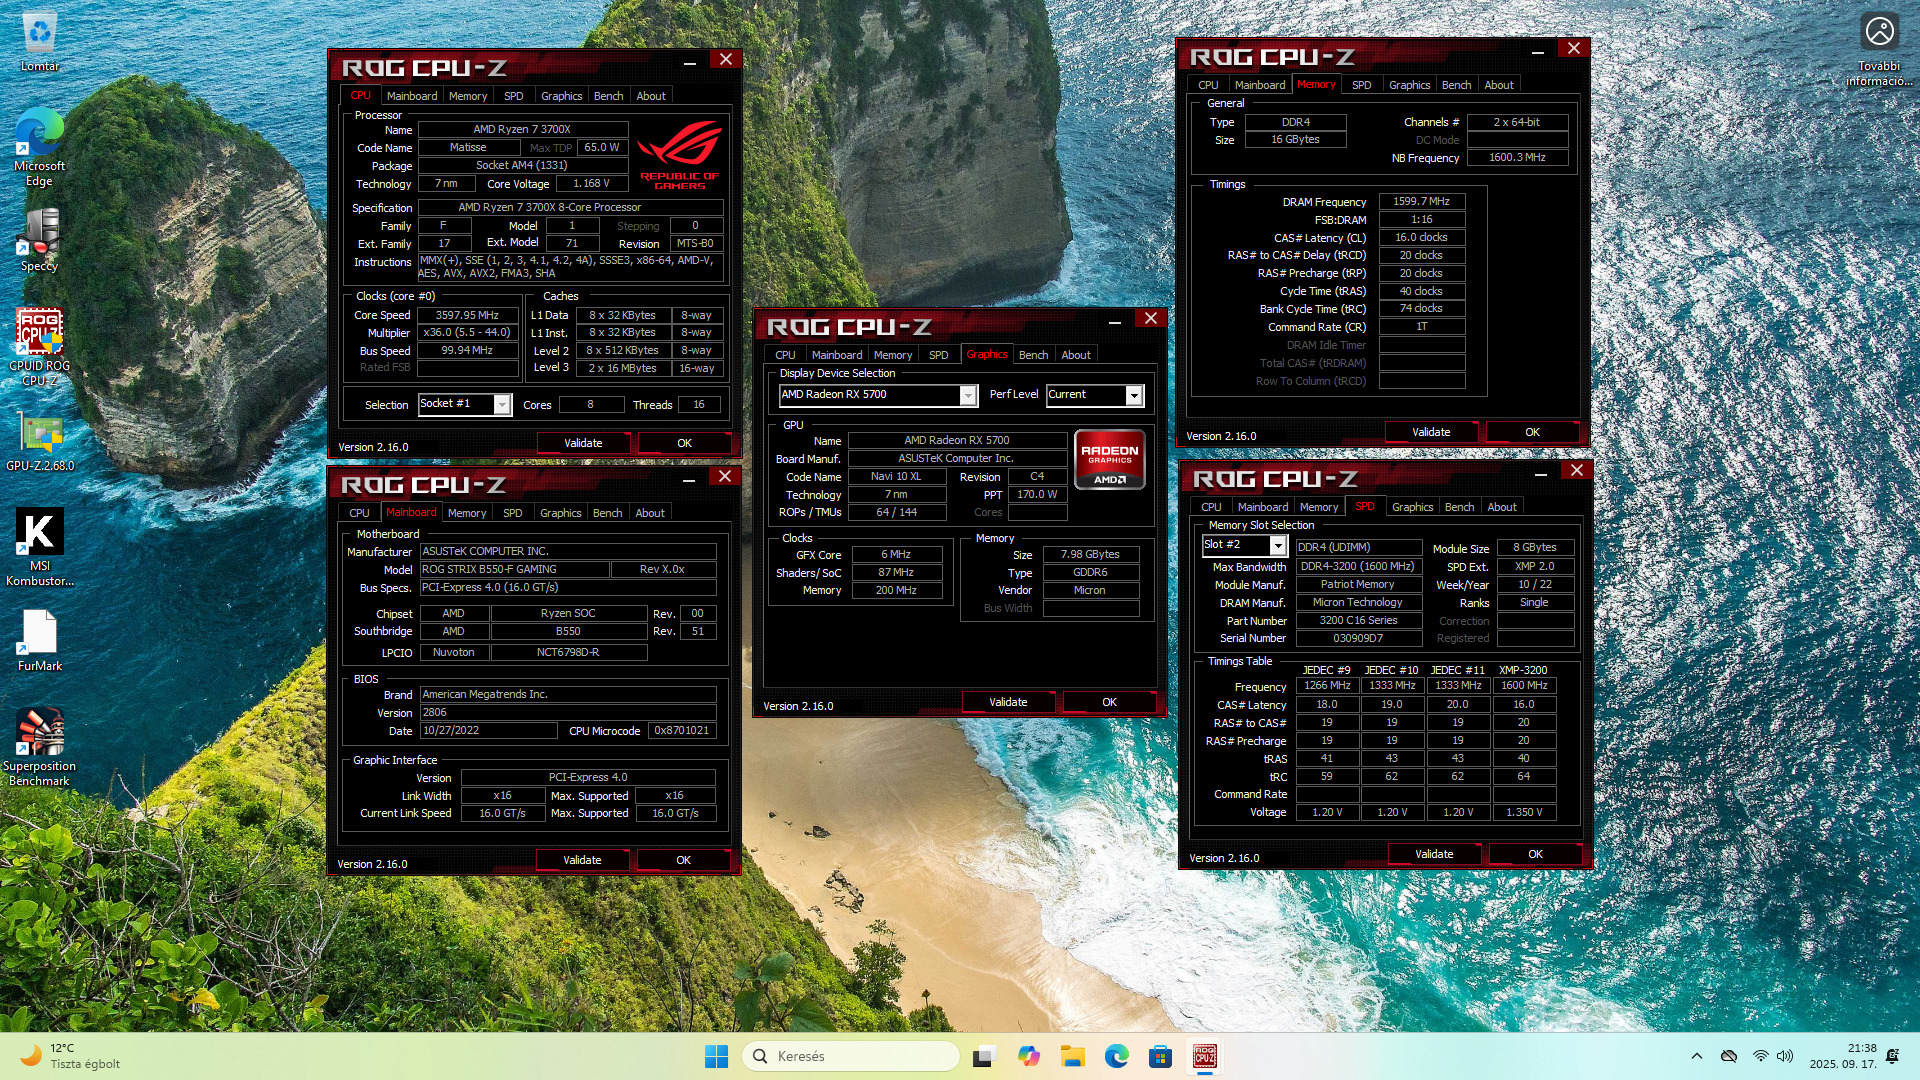
Task: Open the CPUID ROG CPU-Z desktop icon
Action: pyautogui.click(x=39, y=335)
